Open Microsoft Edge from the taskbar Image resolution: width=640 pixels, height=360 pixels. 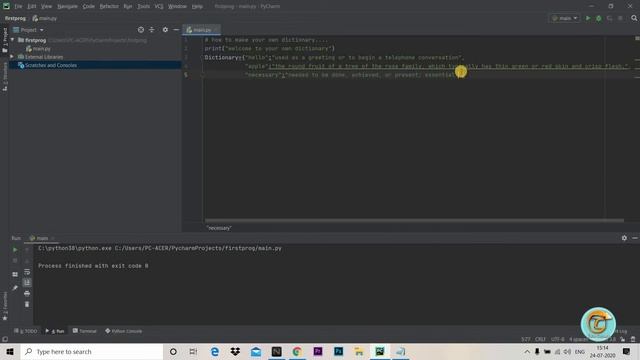click(215, 351)
